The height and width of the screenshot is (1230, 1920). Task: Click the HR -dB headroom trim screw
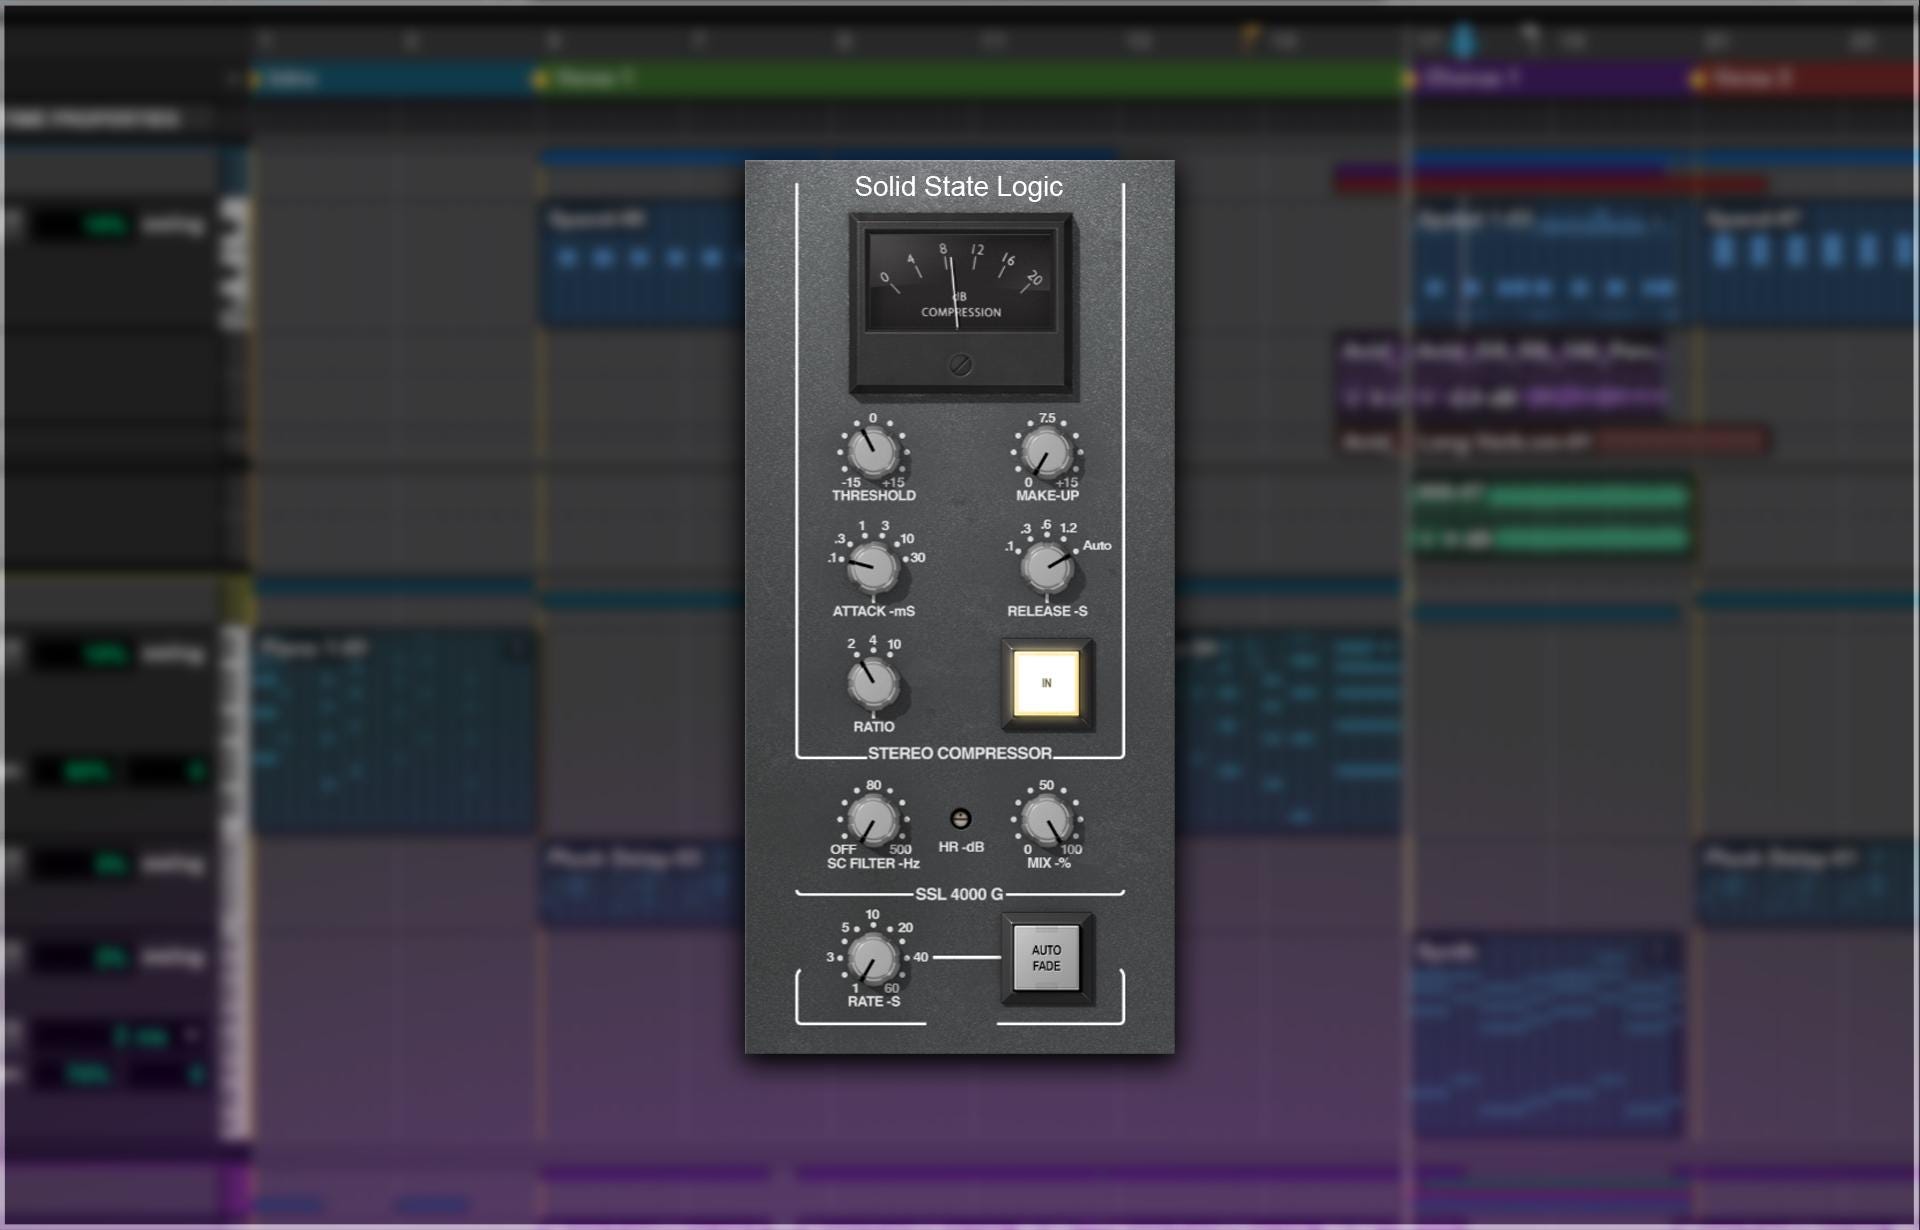click(960, 819)
